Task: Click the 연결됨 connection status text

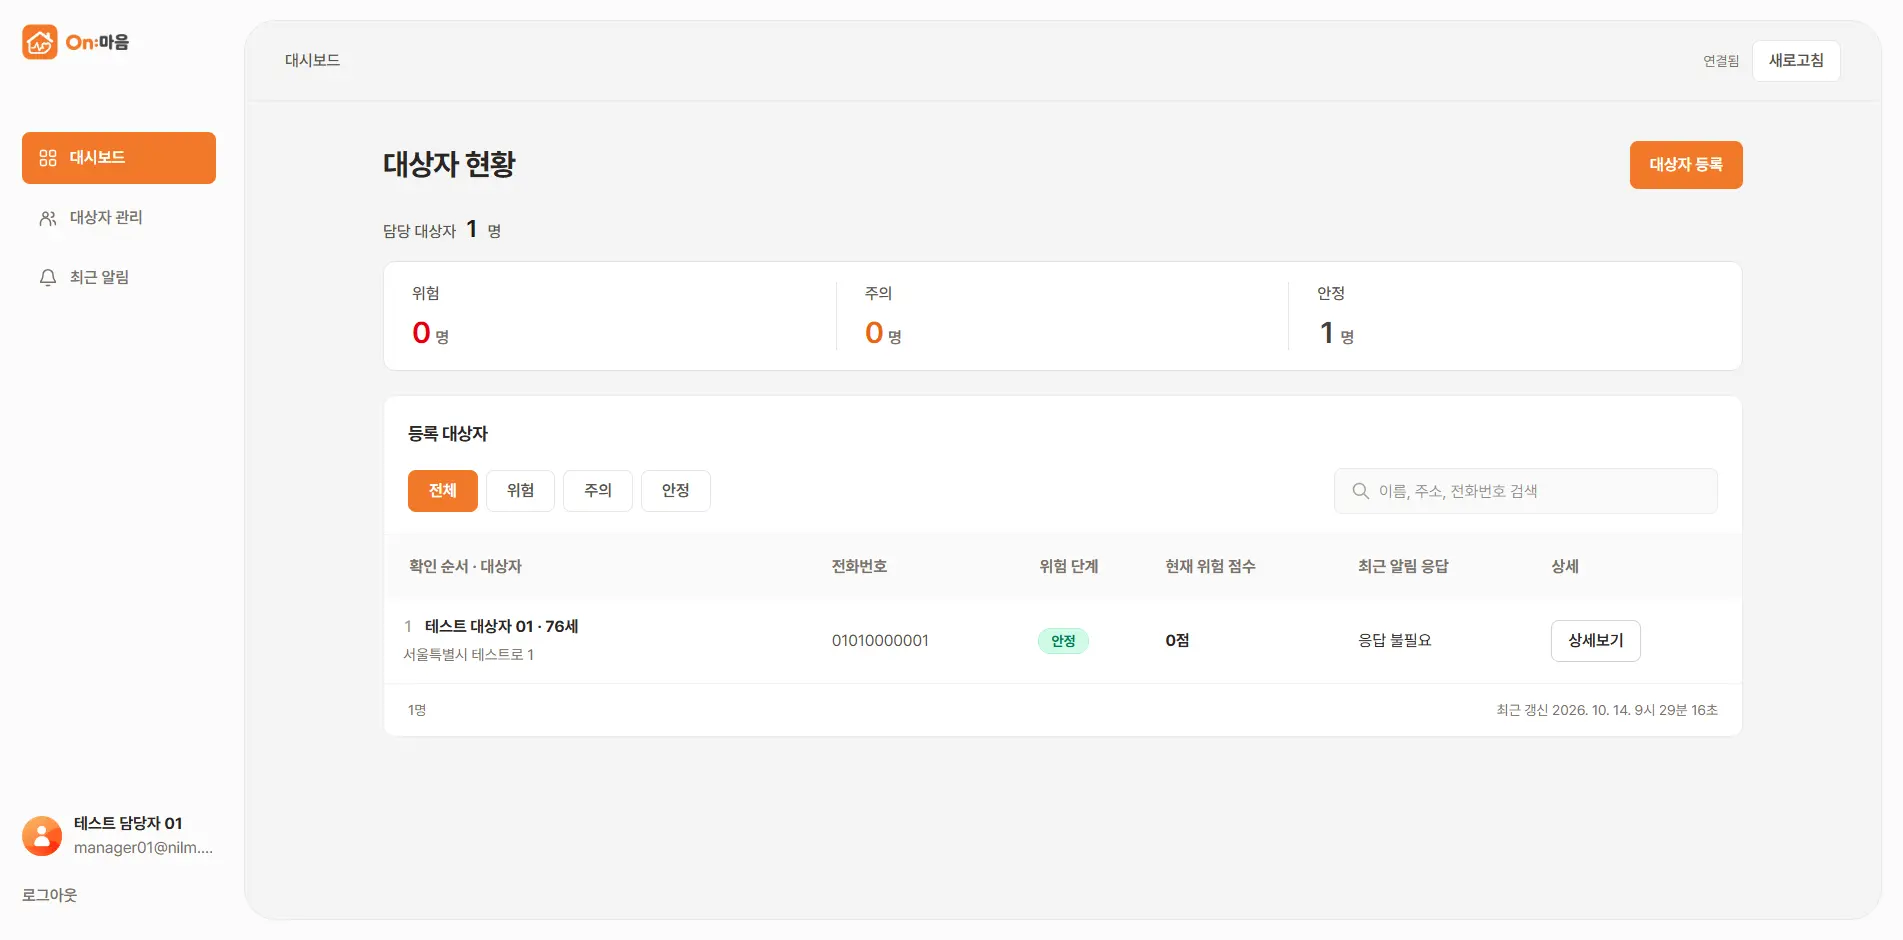Action: (x=1721, y=61)
